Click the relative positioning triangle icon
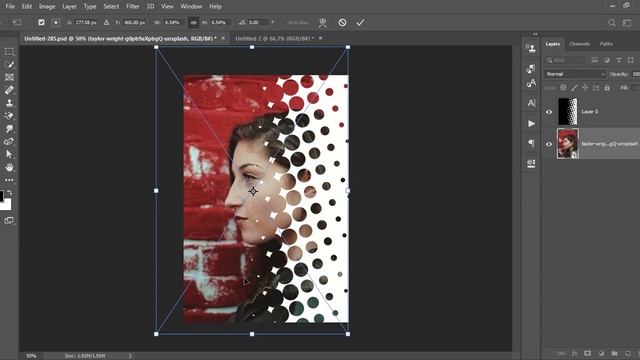Screen dimensions: 640x360 (x=107, y=22)
